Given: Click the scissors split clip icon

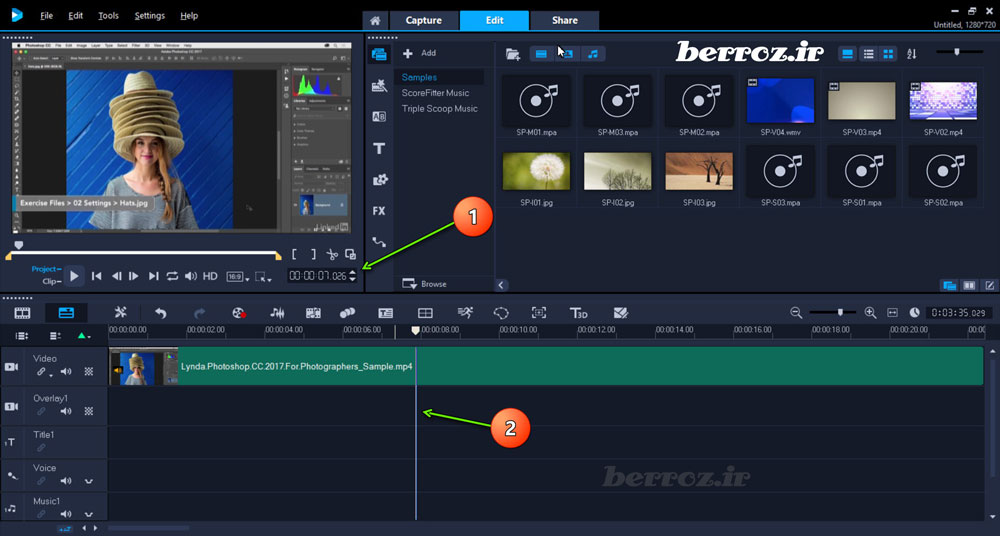Looking at the screenshot, I should point(332,255).
